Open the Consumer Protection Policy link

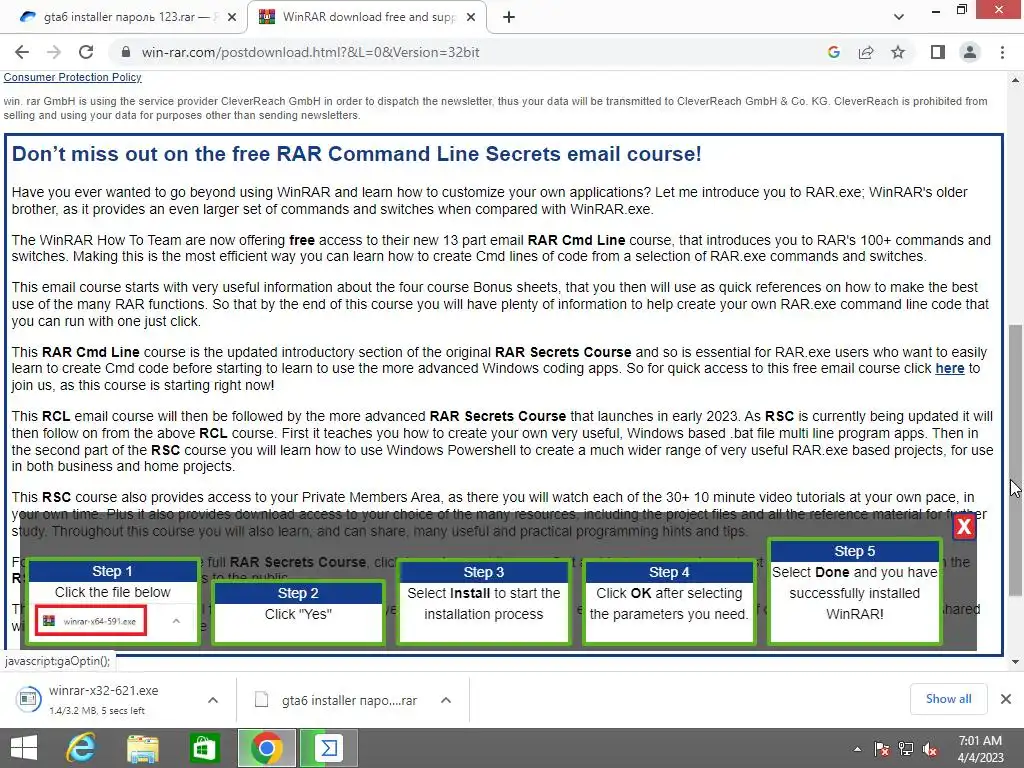72,77
